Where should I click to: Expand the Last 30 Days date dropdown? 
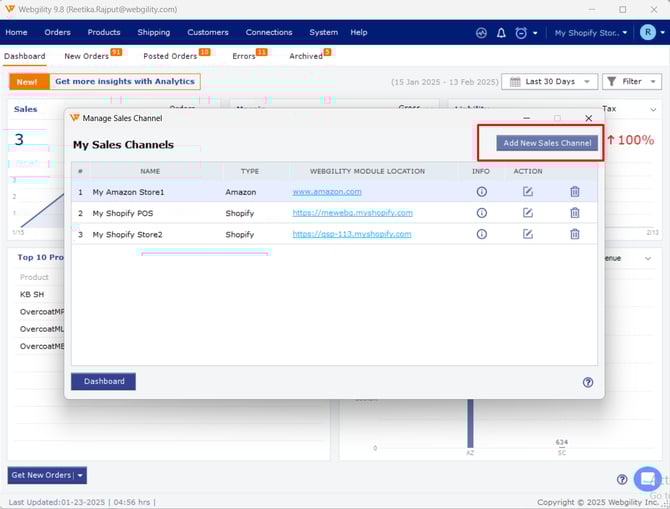point(549,82)
